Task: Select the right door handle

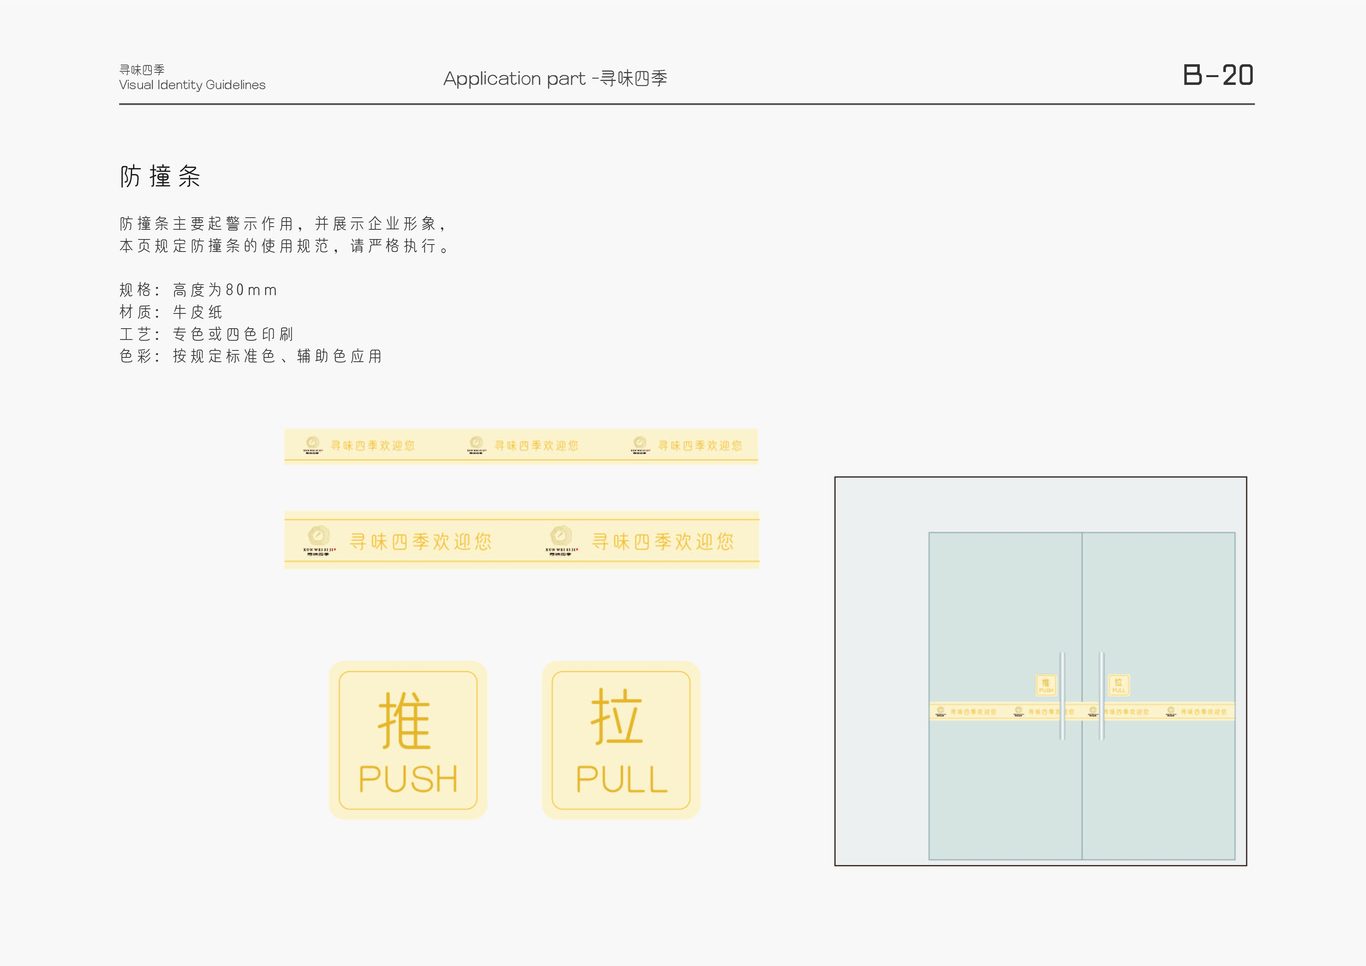Action: [x=1101, y=696]
